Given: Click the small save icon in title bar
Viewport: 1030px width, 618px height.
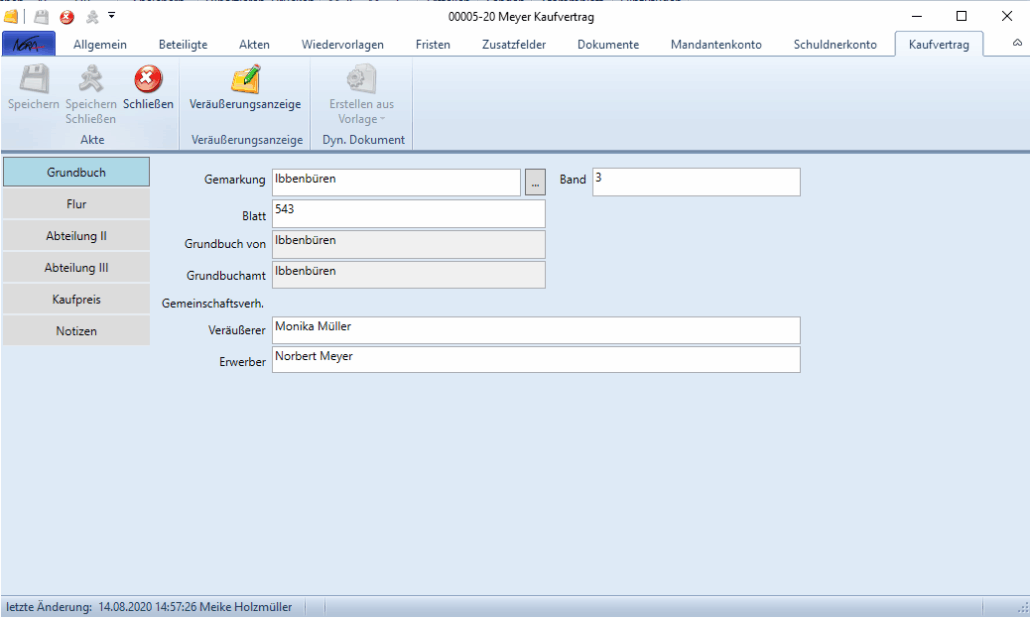Looking at the screenshot, I should (x=41, y=17).
